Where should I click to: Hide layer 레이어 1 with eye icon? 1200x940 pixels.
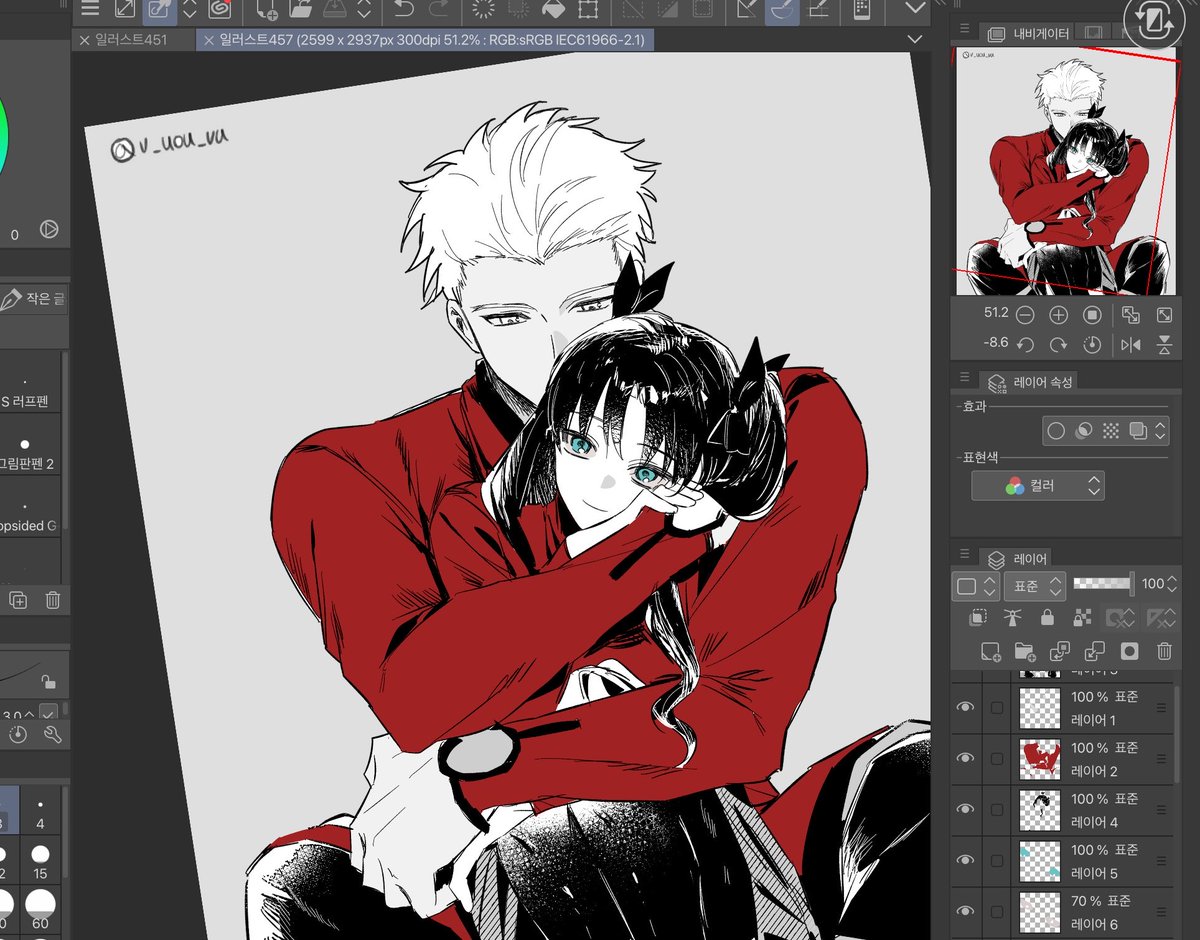[x=965, y=707]
